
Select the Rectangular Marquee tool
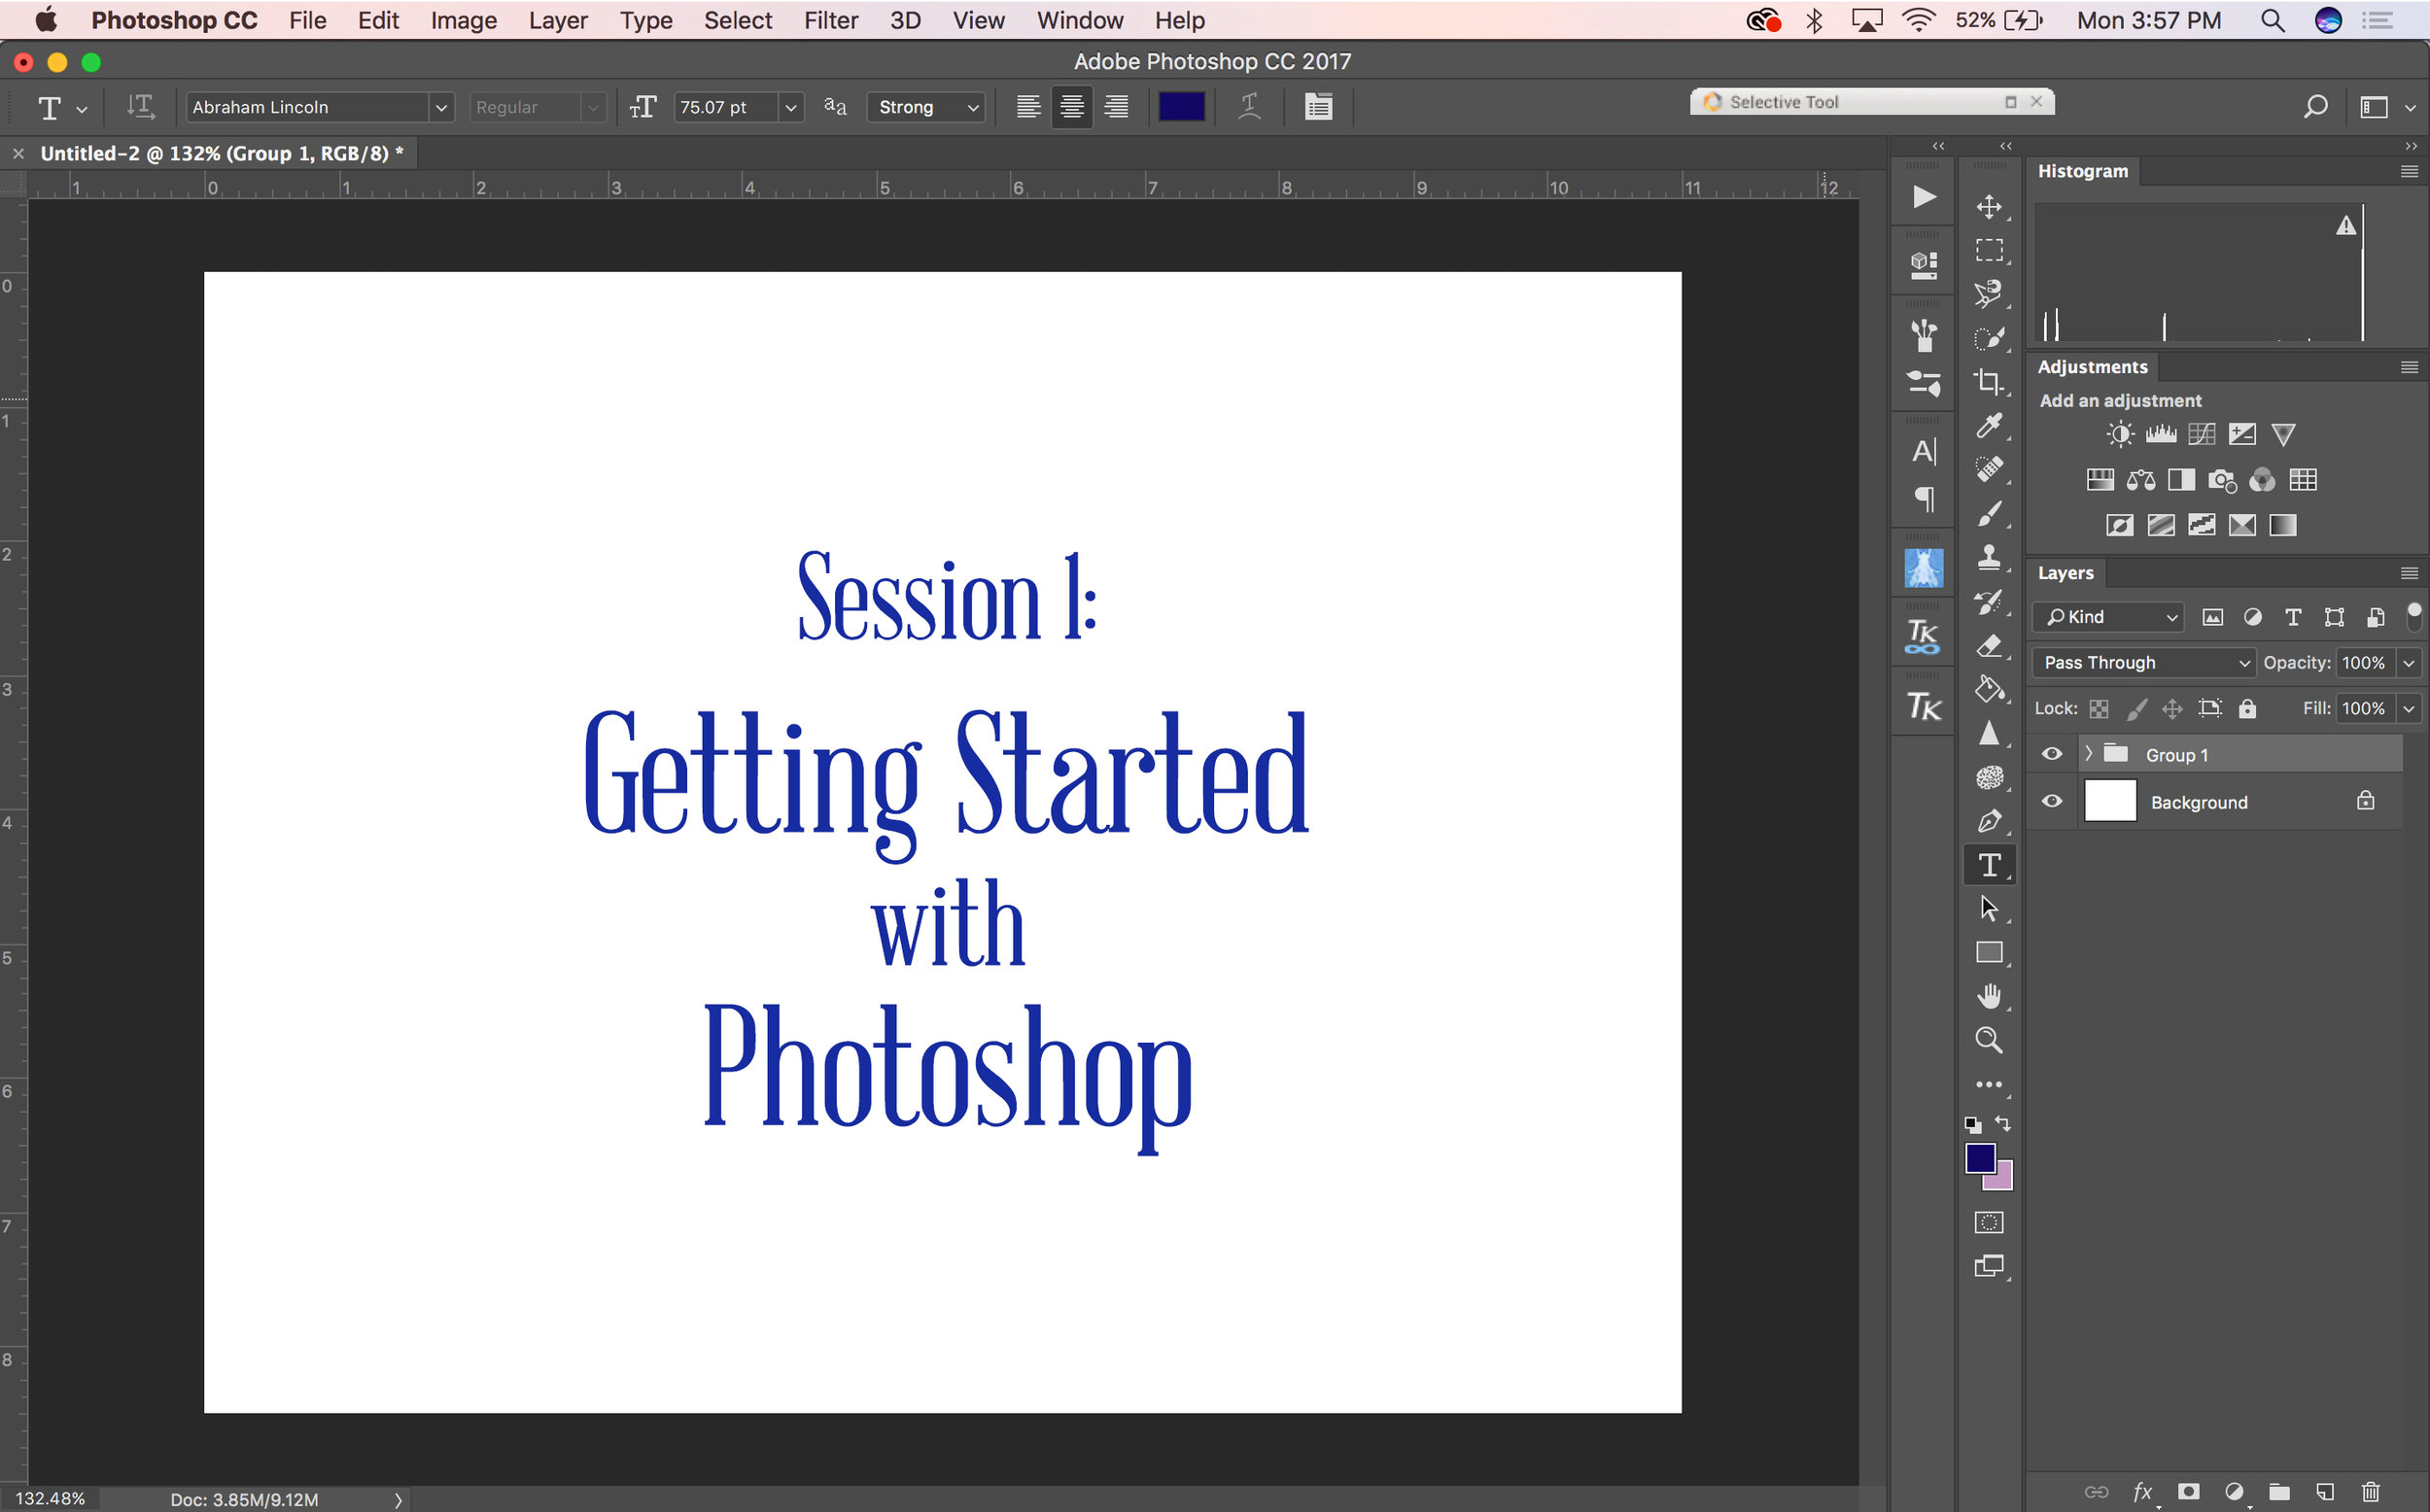1989,250
